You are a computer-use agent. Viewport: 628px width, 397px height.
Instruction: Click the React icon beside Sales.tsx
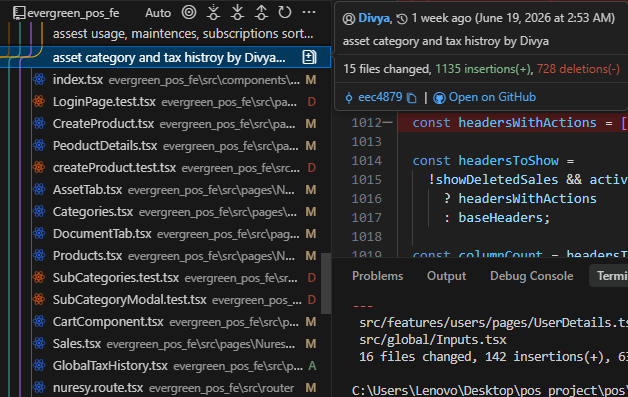39,344
